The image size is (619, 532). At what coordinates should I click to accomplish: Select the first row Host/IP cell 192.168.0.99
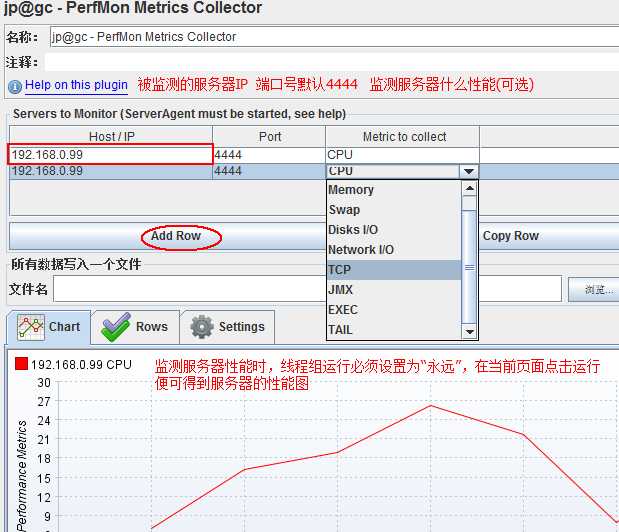click(111, 155)
